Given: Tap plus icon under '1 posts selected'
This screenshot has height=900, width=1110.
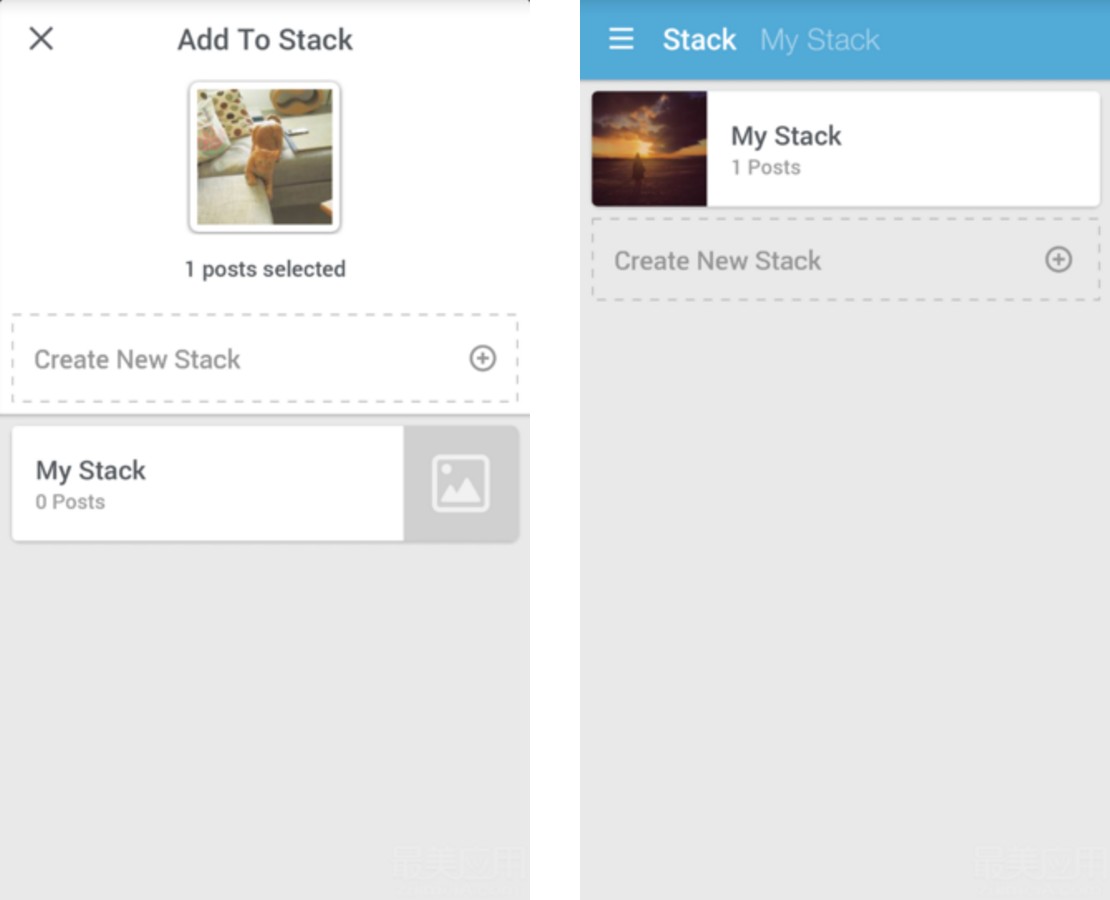Looking at the screenshot, I should tap(483, 358).
